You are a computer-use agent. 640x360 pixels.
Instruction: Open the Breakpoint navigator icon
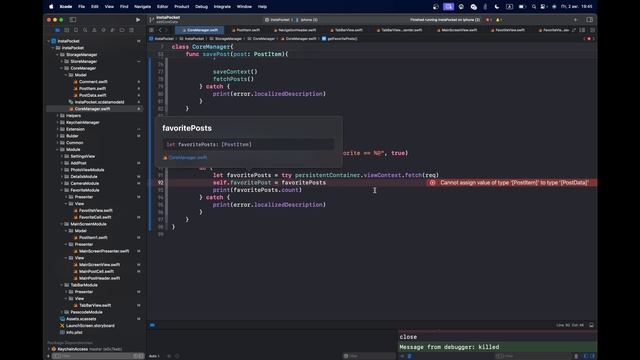(x=122, y=30)
